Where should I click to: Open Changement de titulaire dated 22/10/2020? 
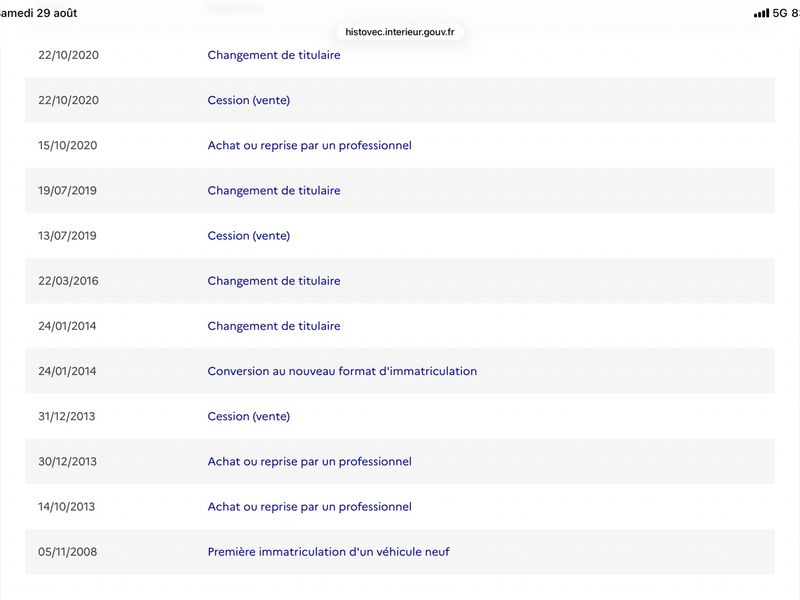pyautogui.click(x=274, y=55)
